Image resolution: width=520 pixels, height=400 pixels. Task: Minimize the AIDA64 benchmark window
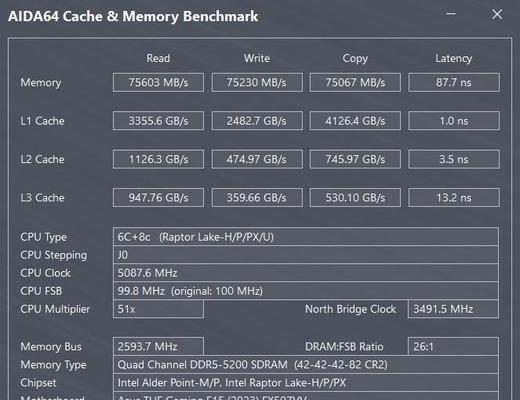coord(451,14)
